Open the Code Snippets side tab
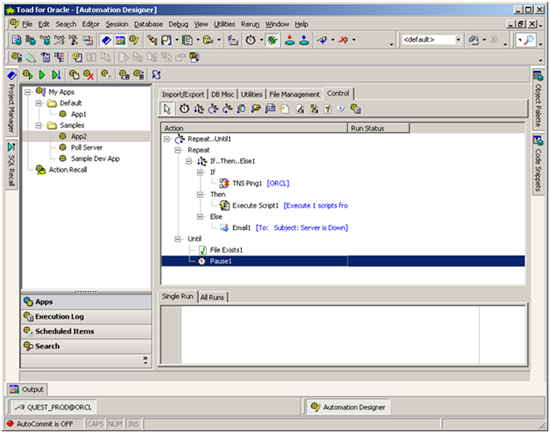Image resolution: width=550 pixels, height=433 pixels. (538, 165)
